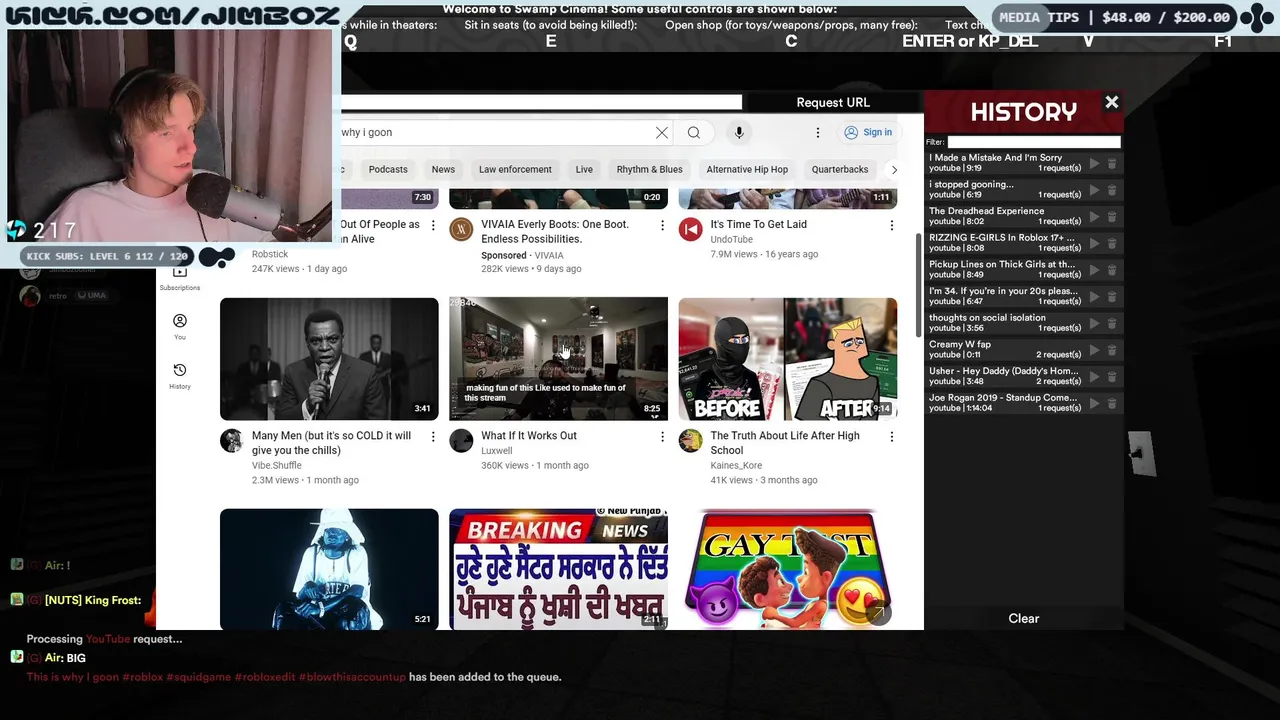Viewport: 1280px width, 720px height.
Task: Play 'I Made a Mistake And I'm Sorry' history entry
Action: click(x=1094, y=163)
